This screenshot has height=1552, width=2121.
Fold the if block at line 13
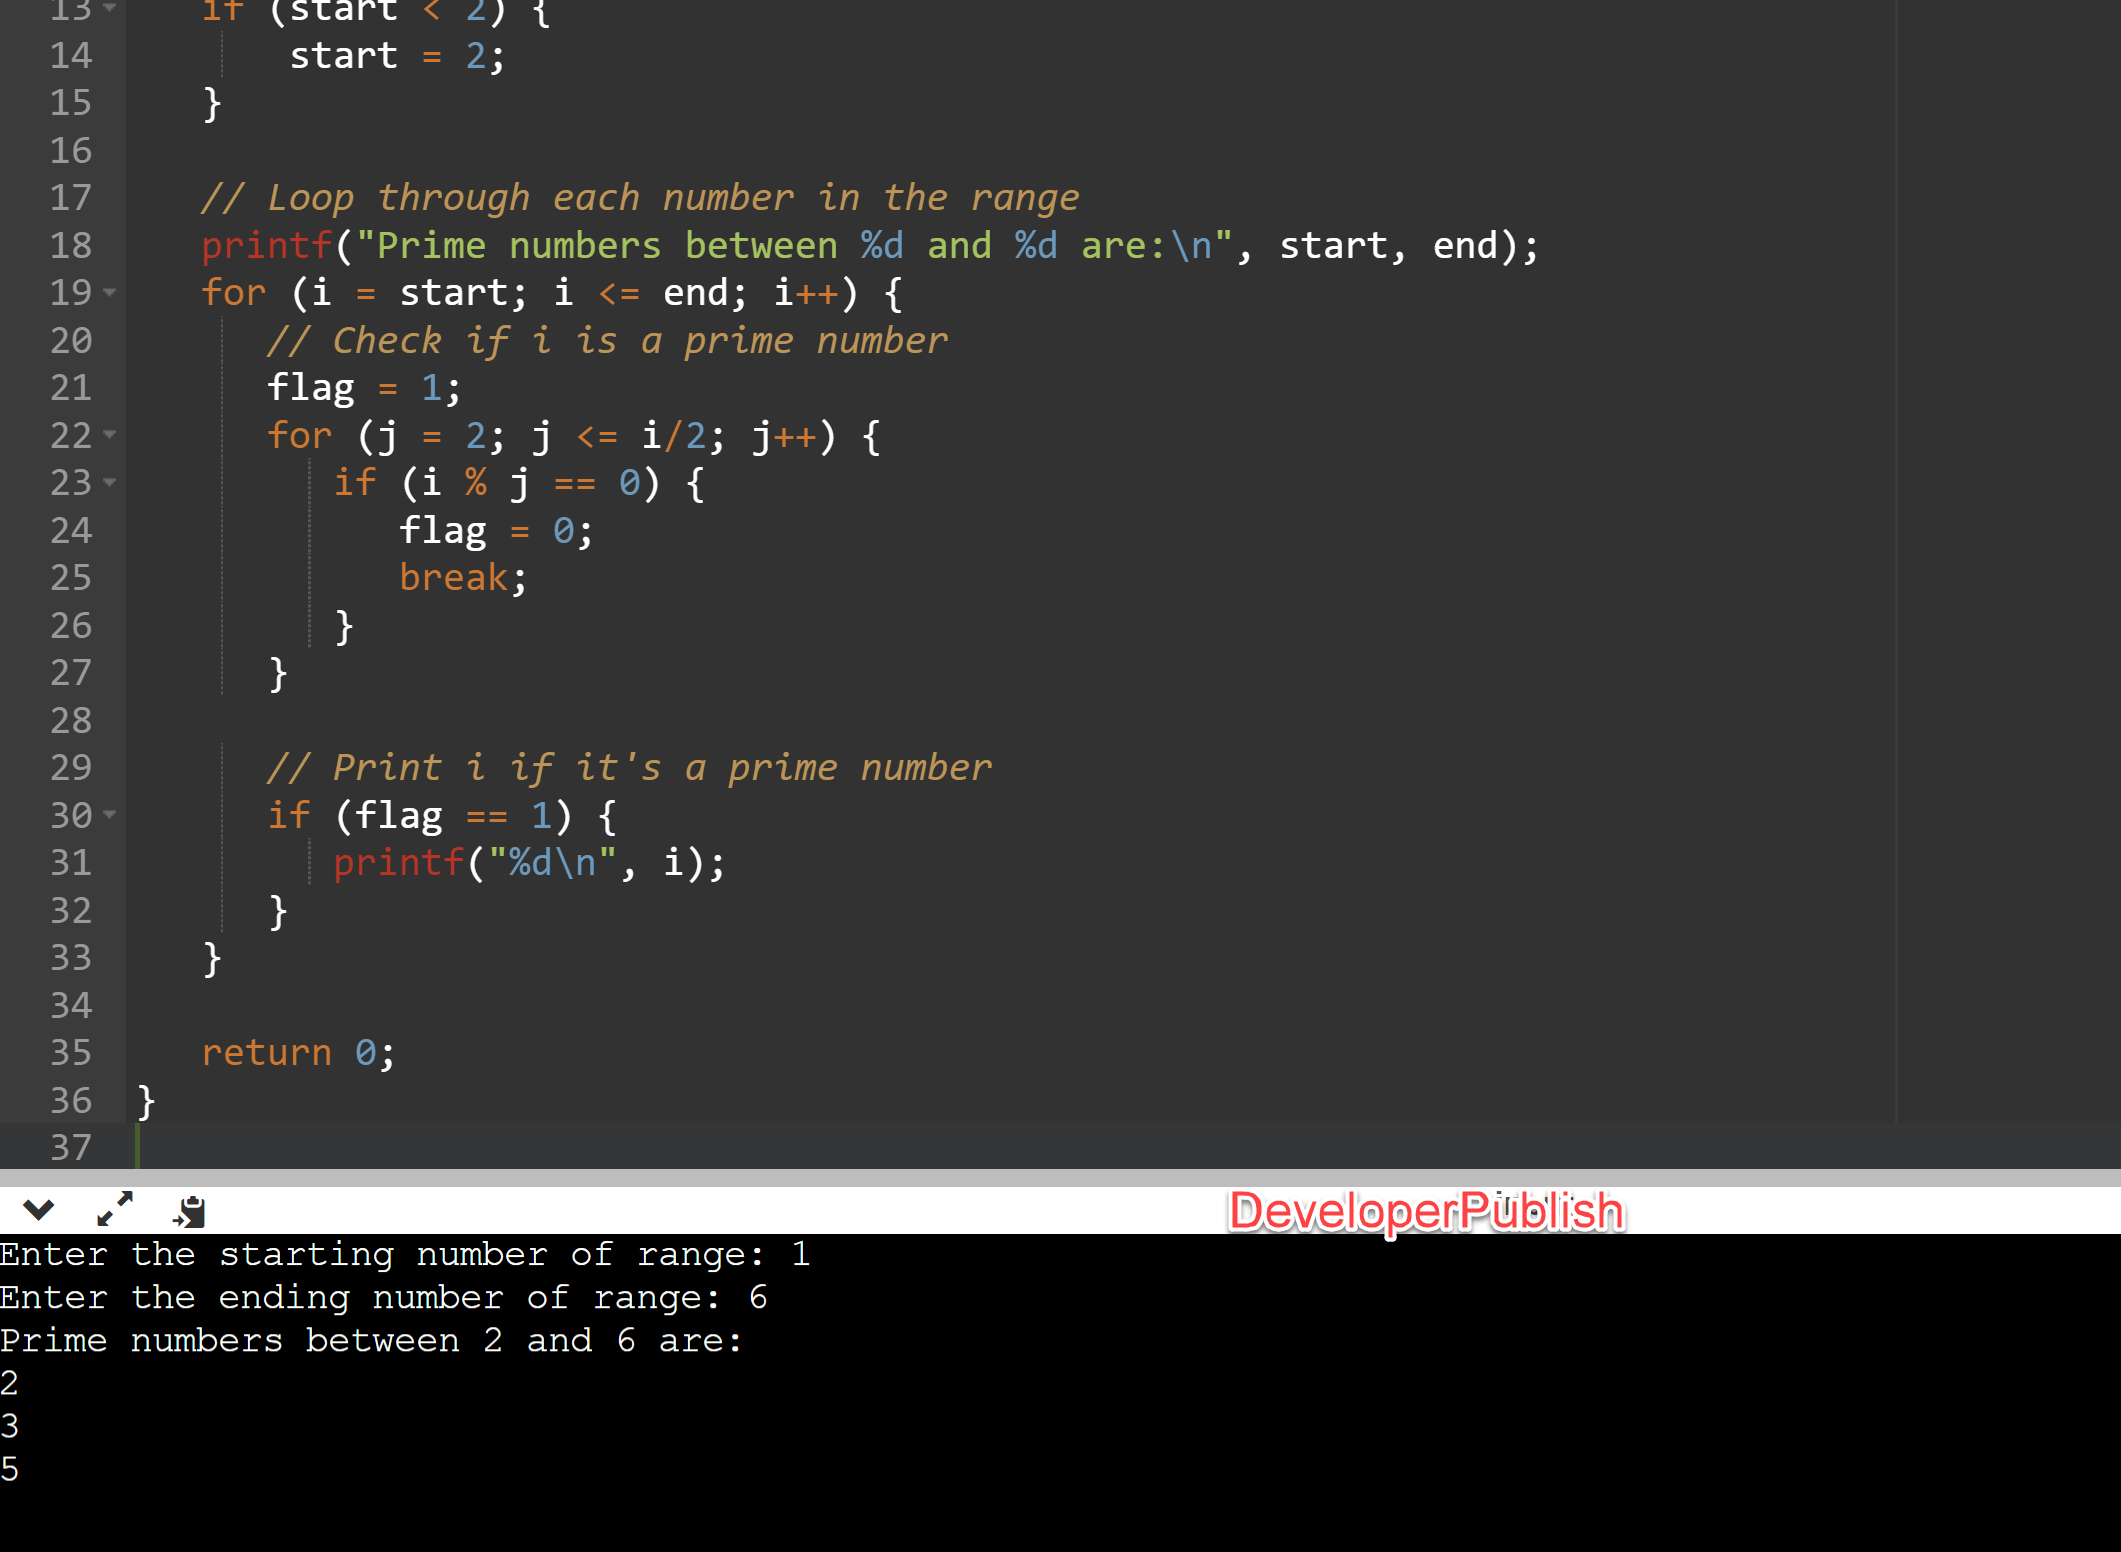[x=110, y=8]
